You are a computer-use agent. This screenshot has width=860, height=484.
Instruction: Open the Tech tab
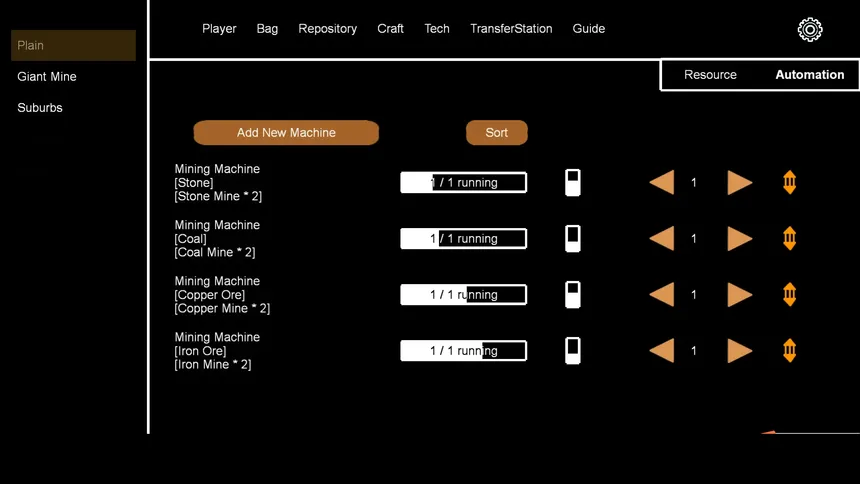pyautogui.click(x=437, y=29)
